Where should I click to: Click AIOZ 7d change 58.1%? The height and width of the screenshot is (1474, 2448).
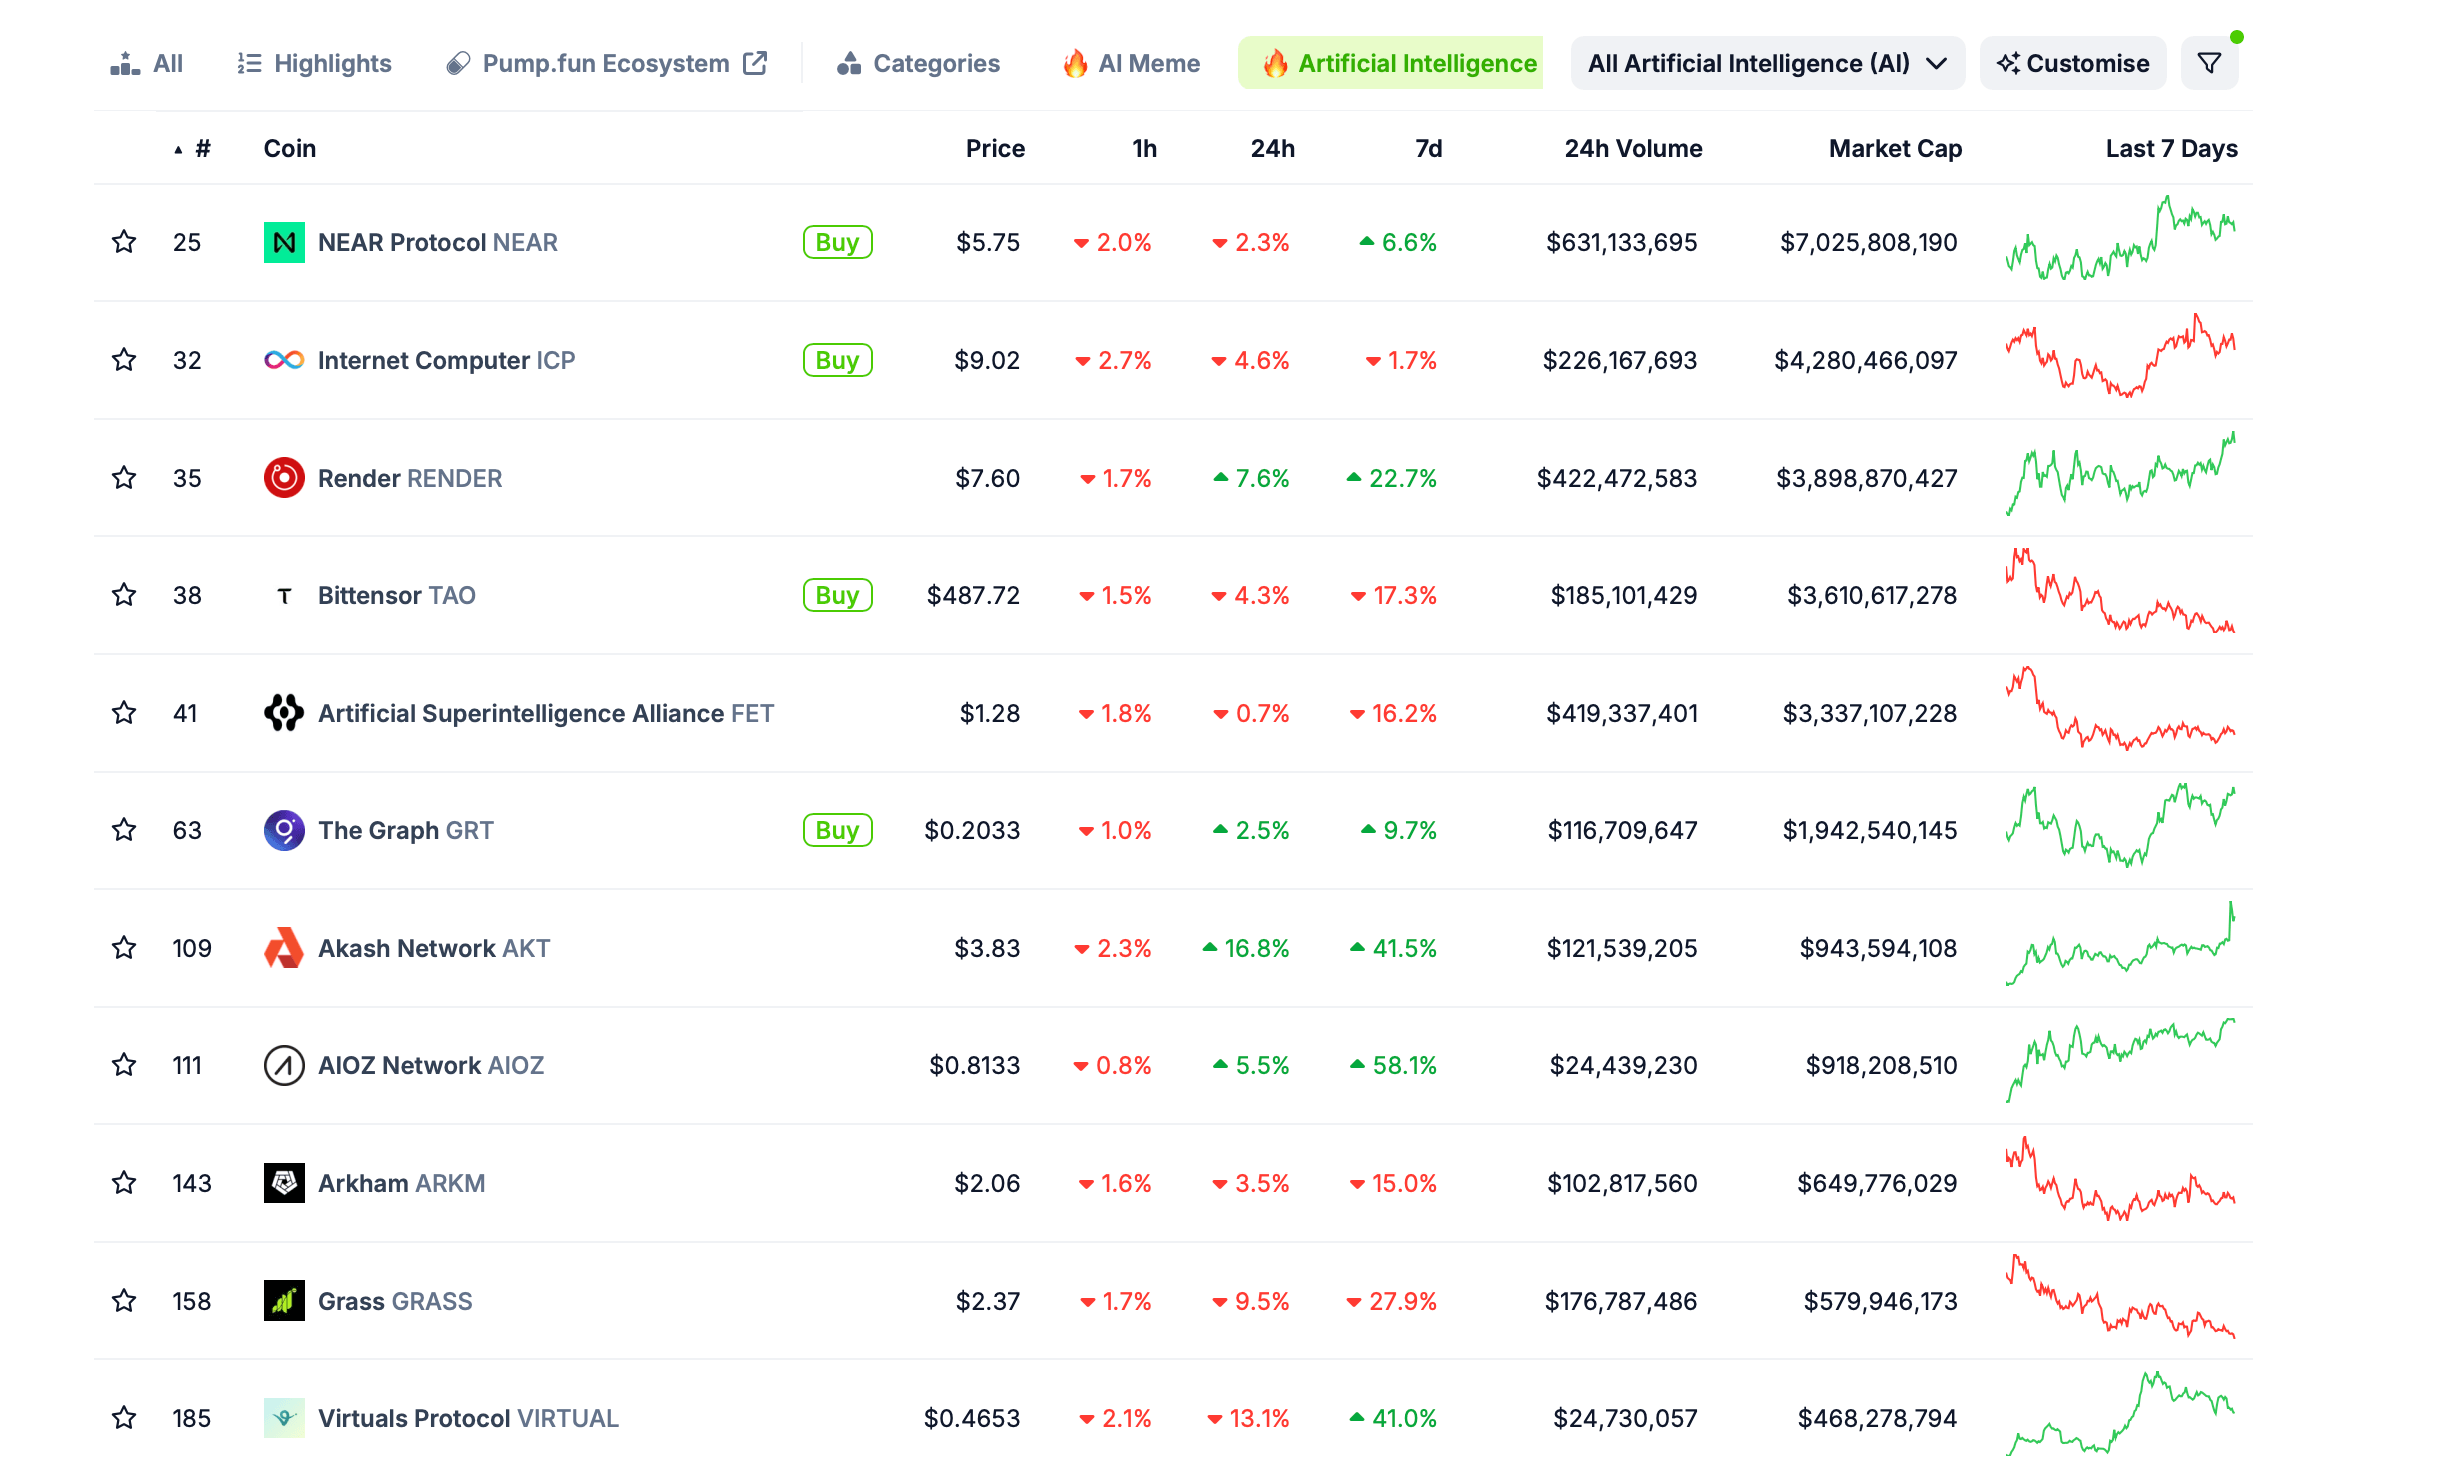1393,1065
